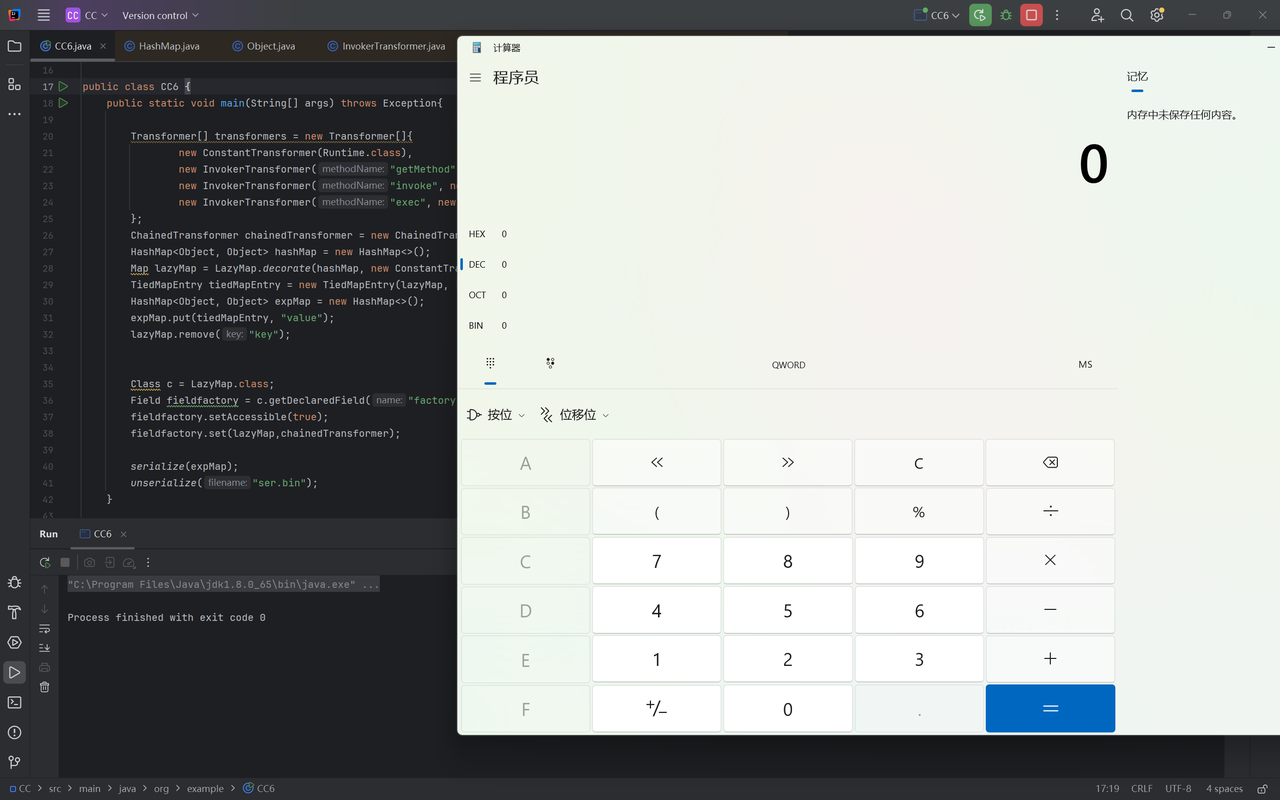Image resolution: width=1280 pixels, height=800 pixels.
Task: Close the CC6 run tab
Action: (x=124, y=534)
